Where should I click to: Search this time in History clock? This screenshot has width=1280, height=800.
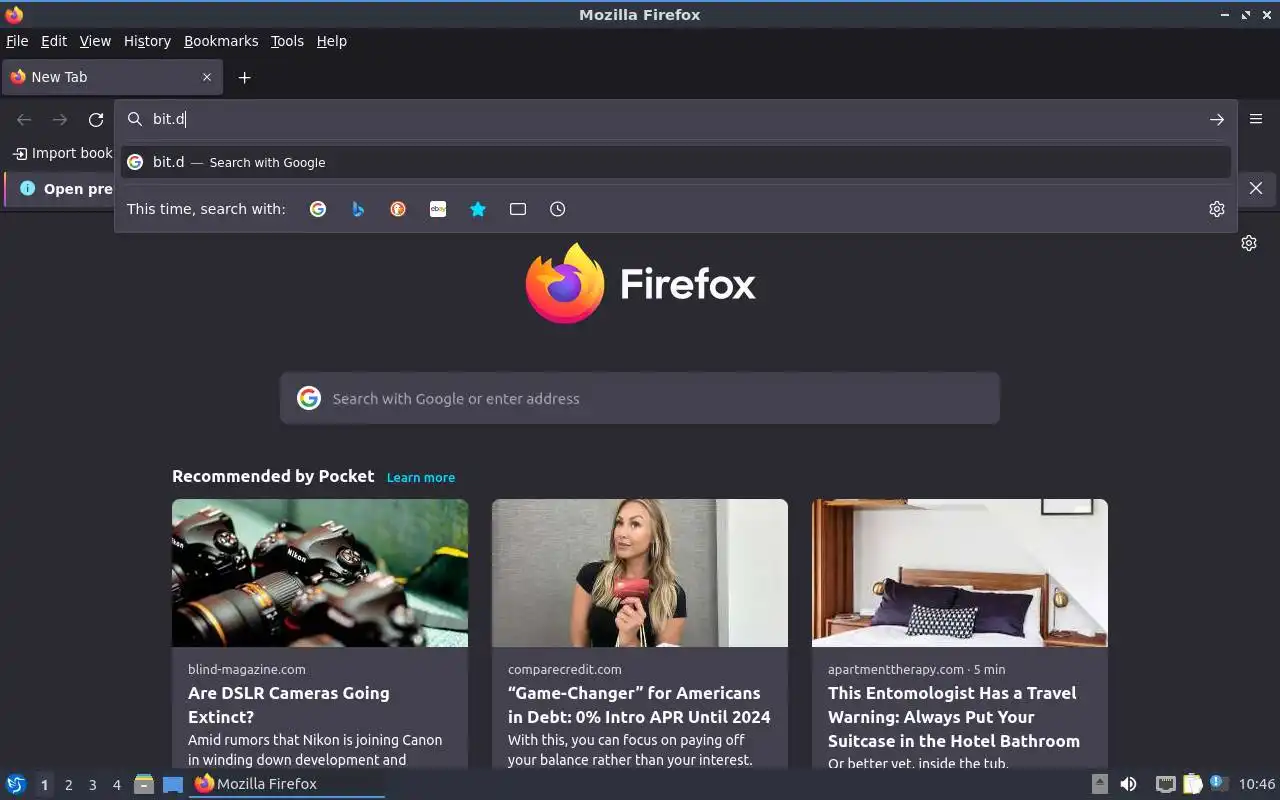(558, 209)
